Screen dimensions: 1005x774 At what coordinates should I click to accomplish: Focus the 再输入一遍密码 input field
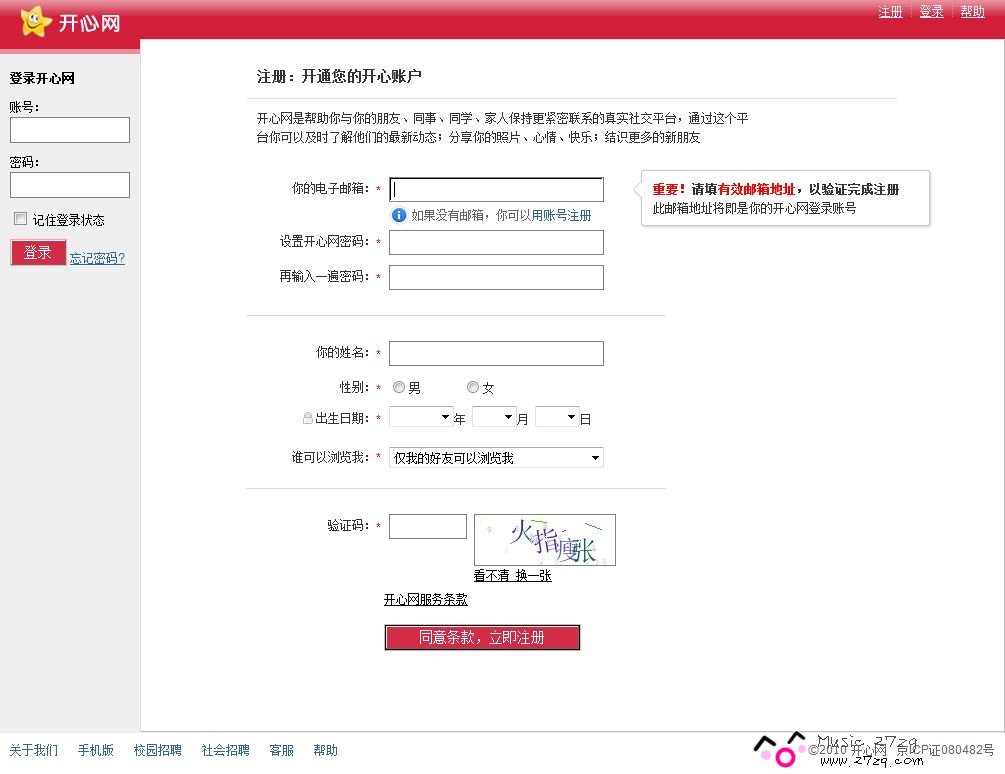(x=496, y=277)
